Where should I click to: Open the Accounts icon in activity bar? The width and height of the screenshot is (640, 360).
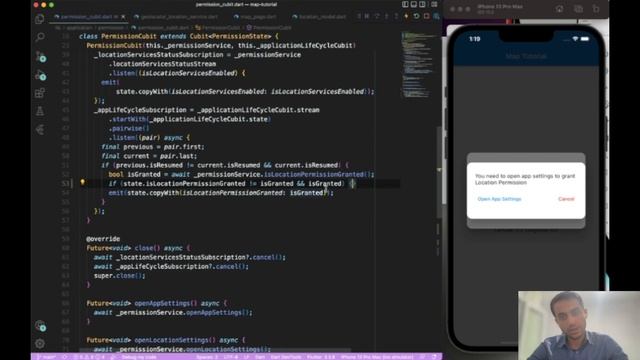tap(40, 326)
